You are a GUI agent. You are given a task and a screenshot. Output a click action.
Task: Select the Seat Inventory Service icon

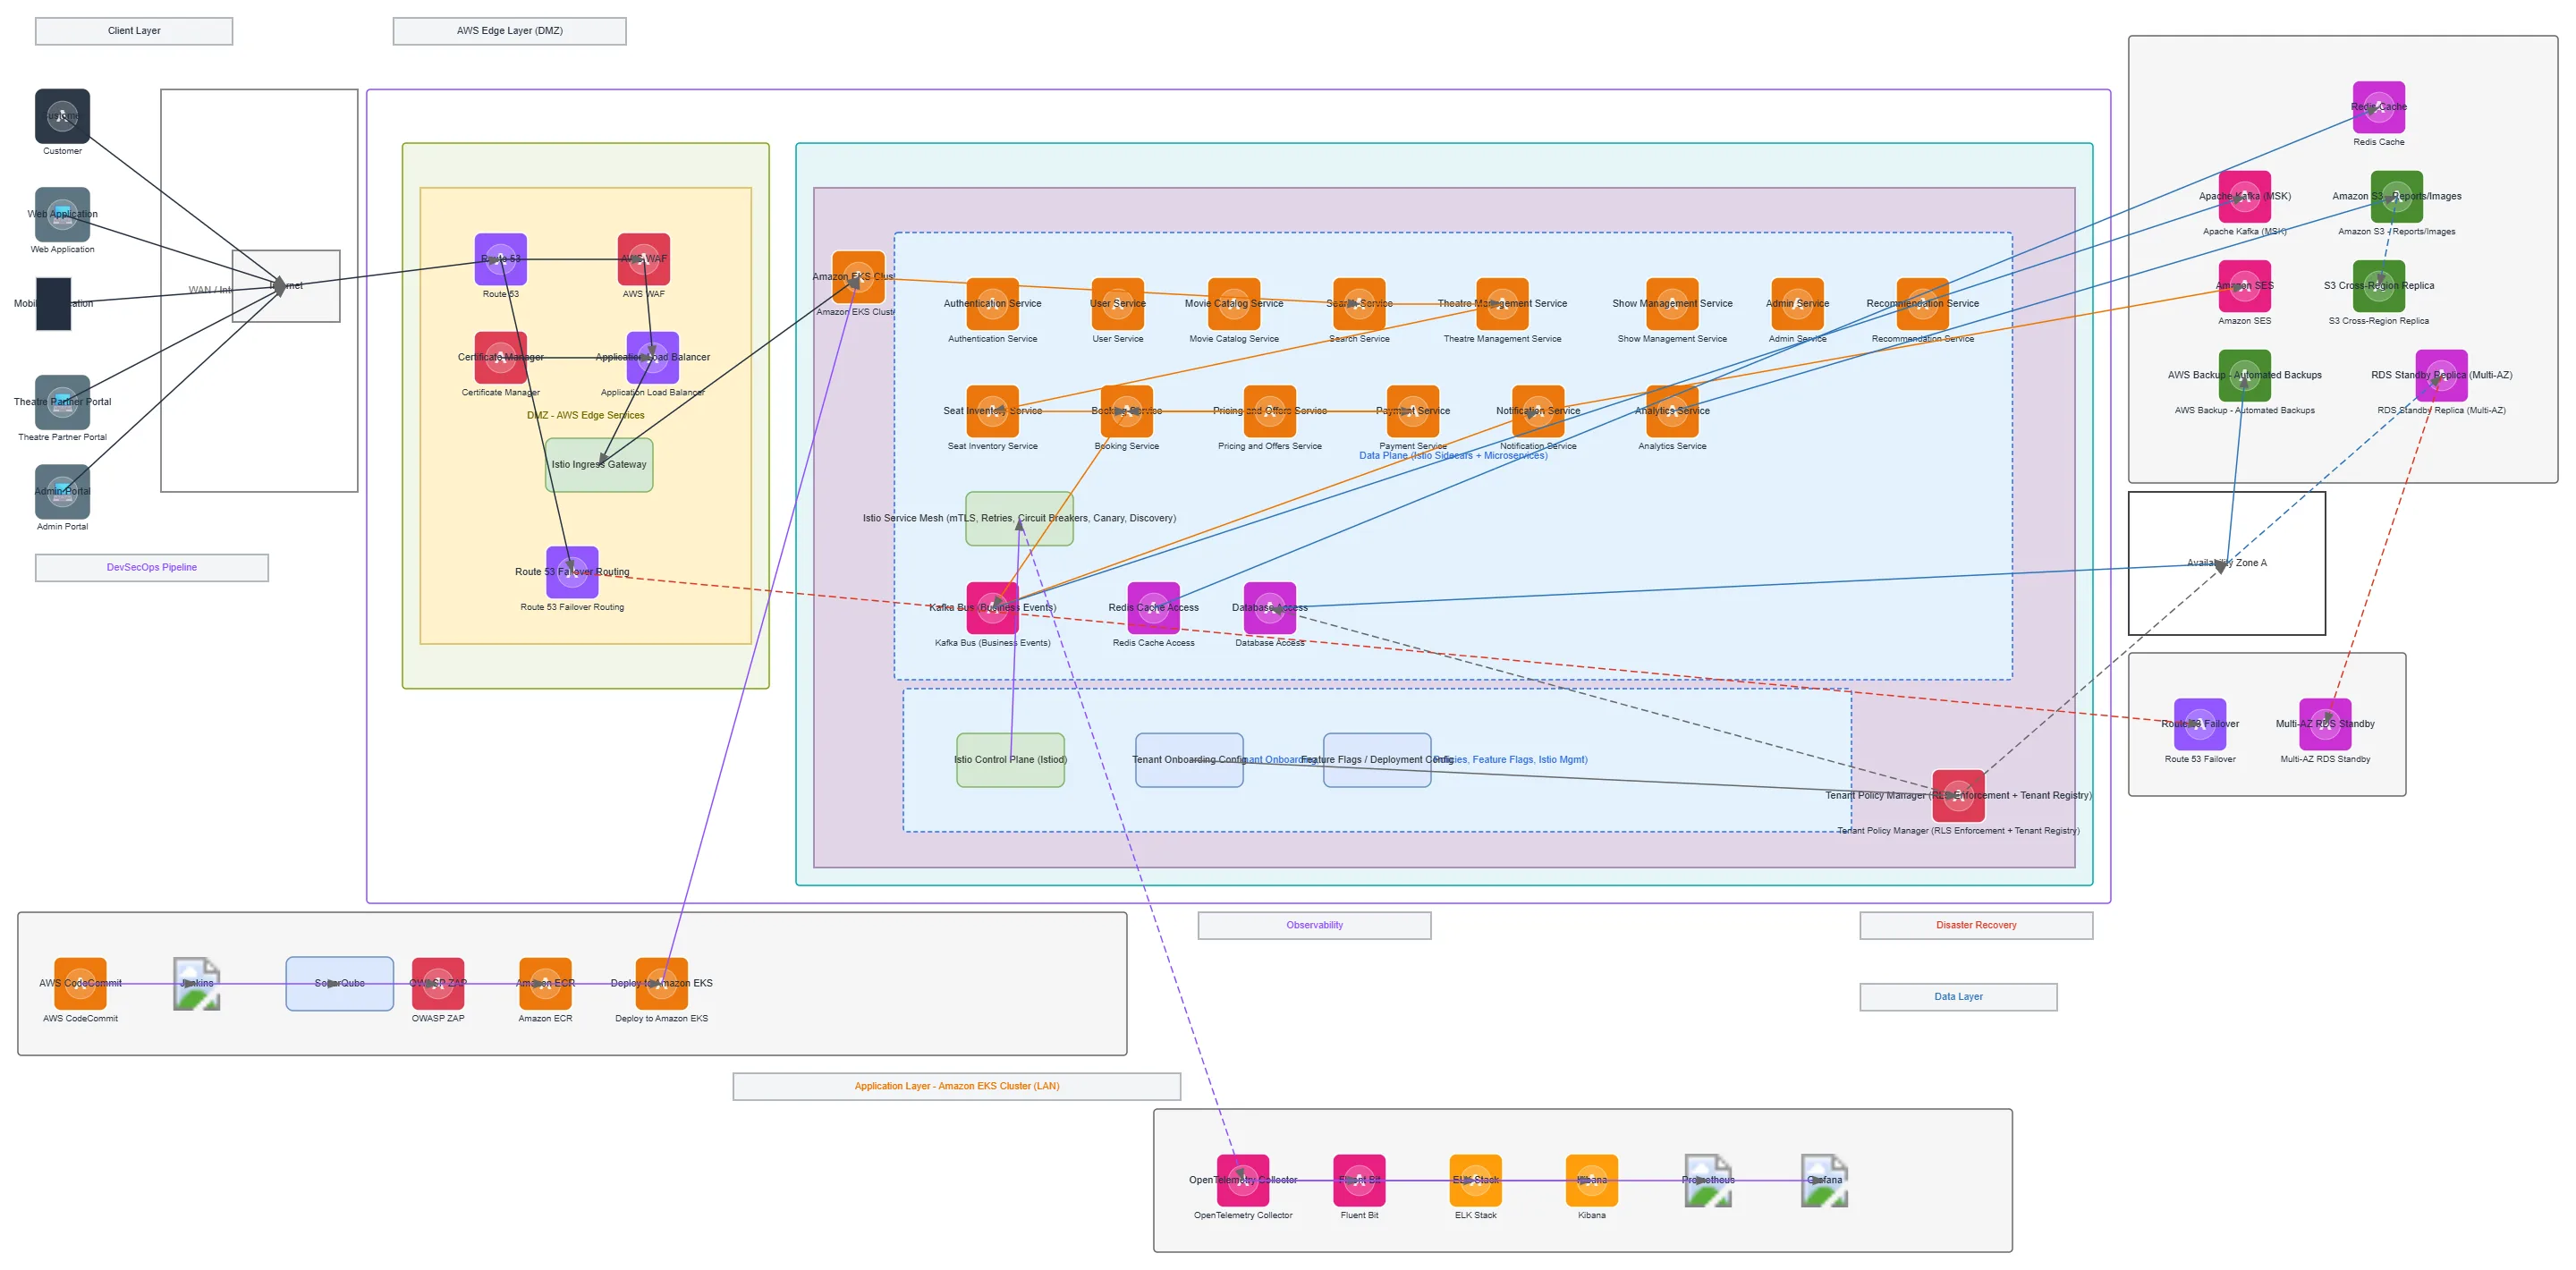tap(992, 411)
